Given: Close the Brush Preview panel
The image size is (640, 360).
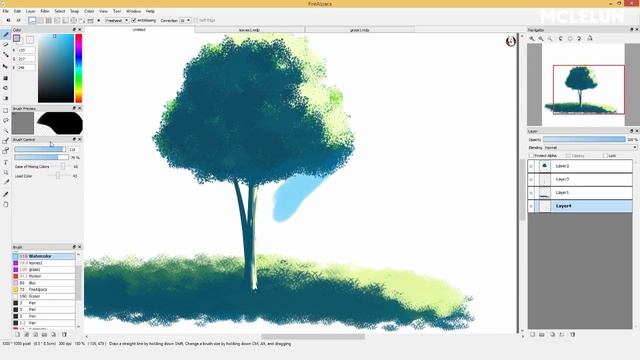Looking at the screenshot, I should pyautogui.click(x=80, y=108).
